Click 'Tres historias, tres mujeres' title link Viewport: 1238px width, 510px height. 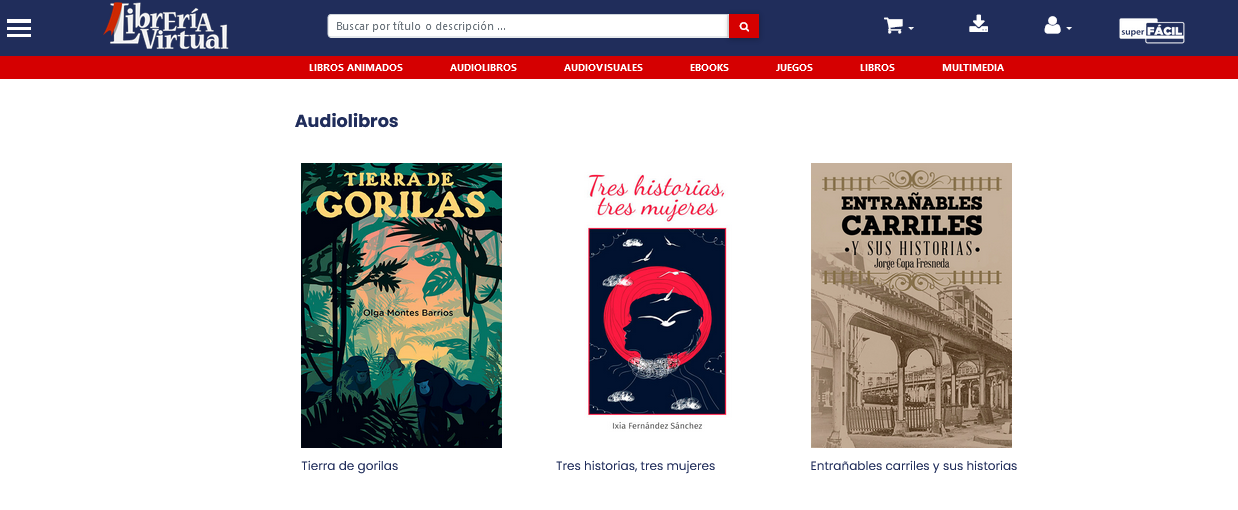point(636,466)
